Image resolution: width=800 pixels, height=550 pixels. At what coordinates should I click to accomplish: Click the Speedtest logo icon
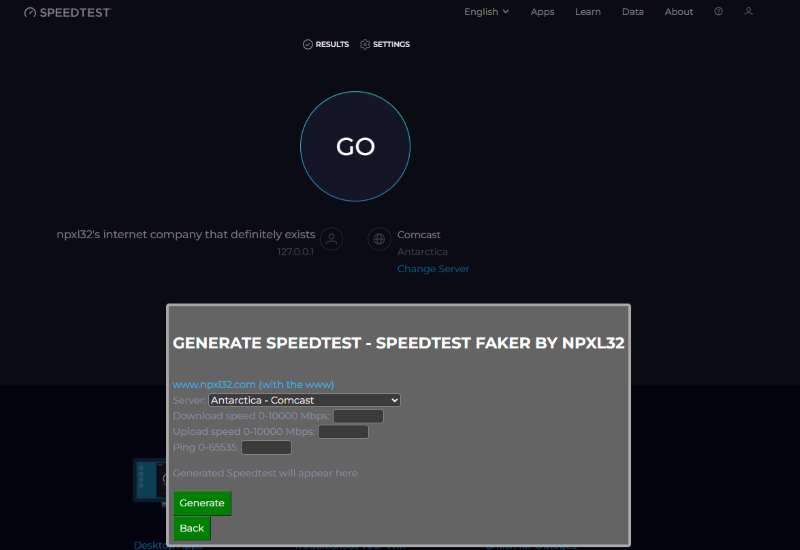pyautogui.click(x=30, y=12)
